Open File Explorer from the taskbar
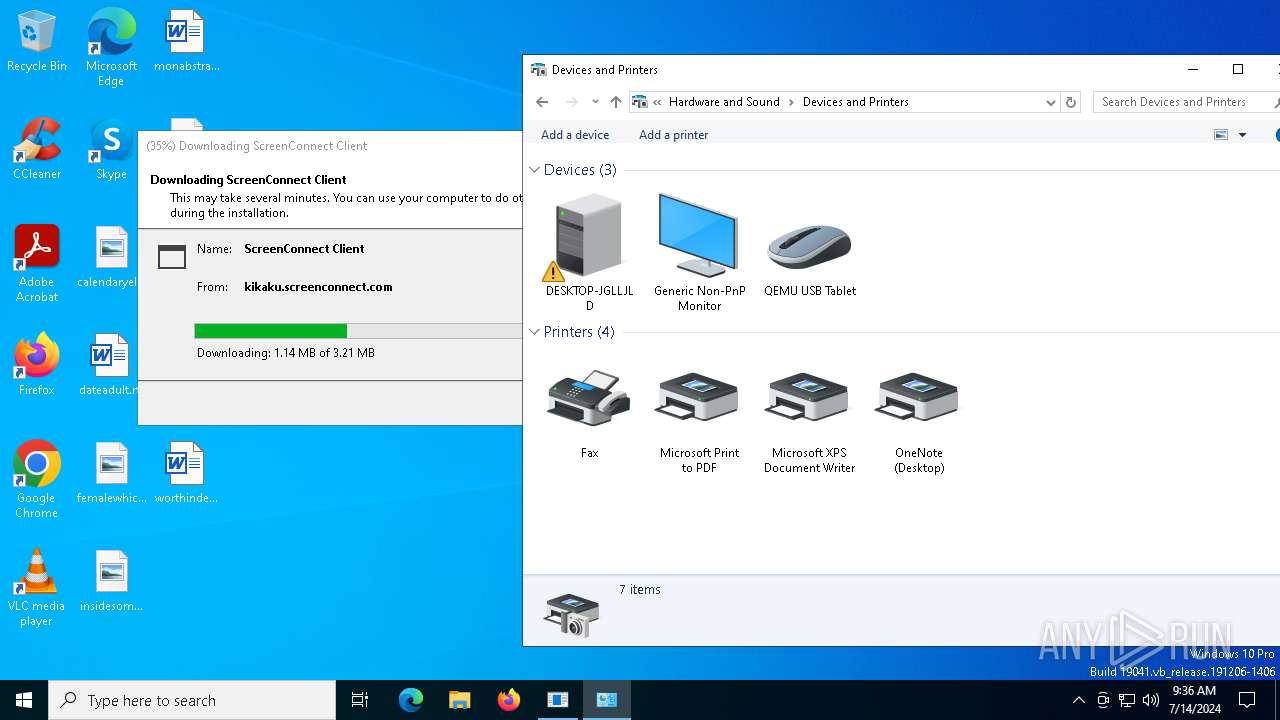1280x720 pixels. pos(460,700)
